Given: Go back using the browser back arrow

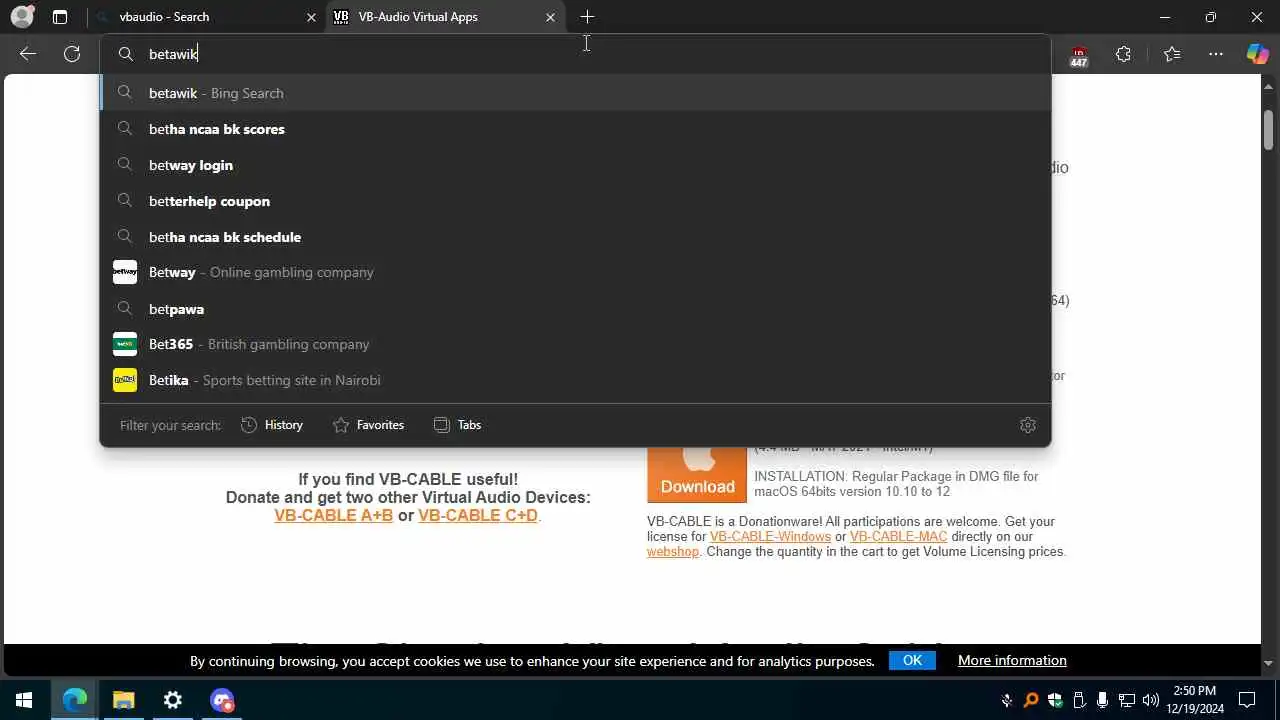Looking at the screenshot, I should click(x=28, y=54).
